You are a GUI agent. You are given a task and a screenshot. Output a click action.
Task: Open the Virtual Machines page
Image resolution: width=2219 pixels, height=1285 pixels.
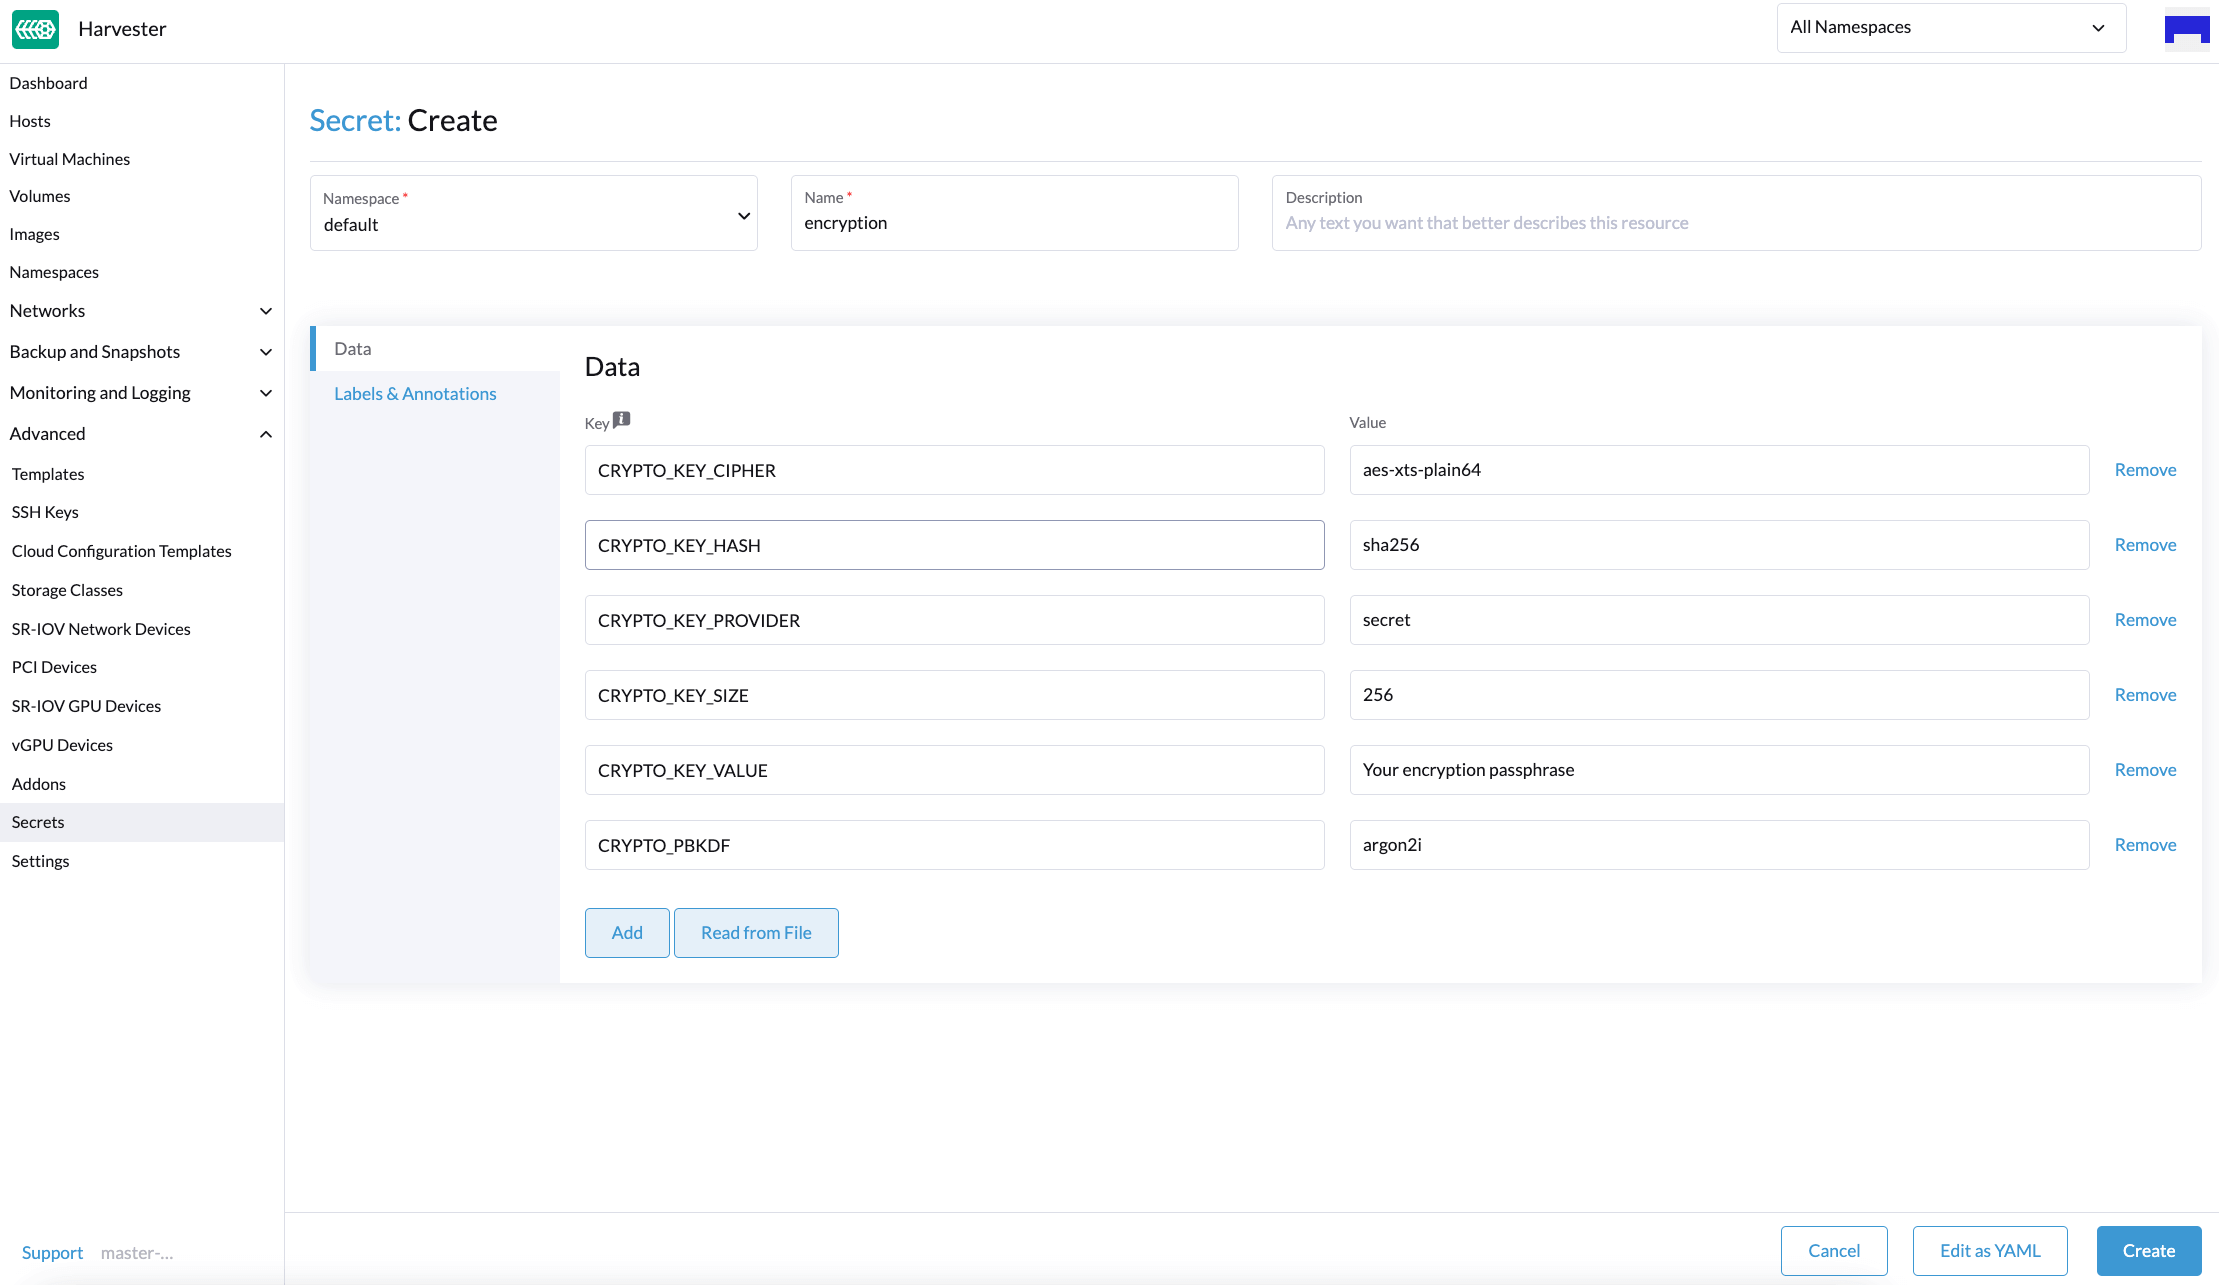pyautogui.click(x=69, y=158)
